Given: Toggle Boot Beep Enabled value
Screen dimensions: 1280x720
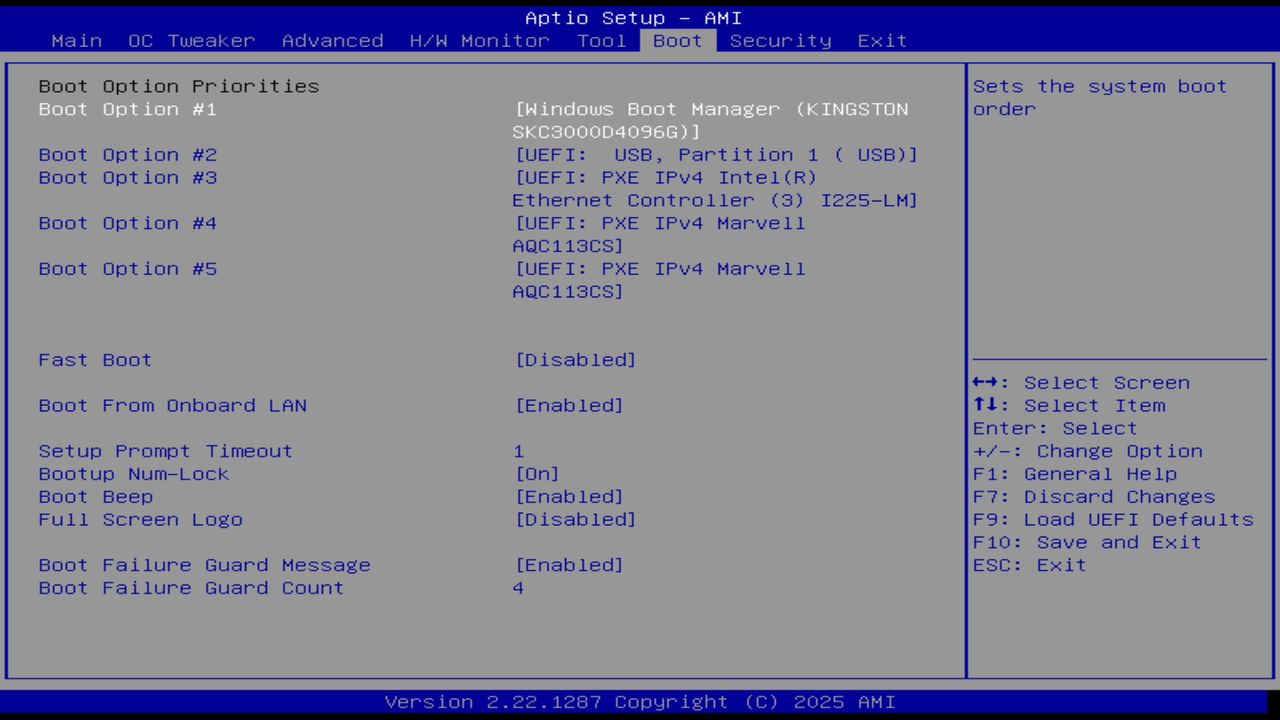Looking at the screenshot, I should [569, 497].
